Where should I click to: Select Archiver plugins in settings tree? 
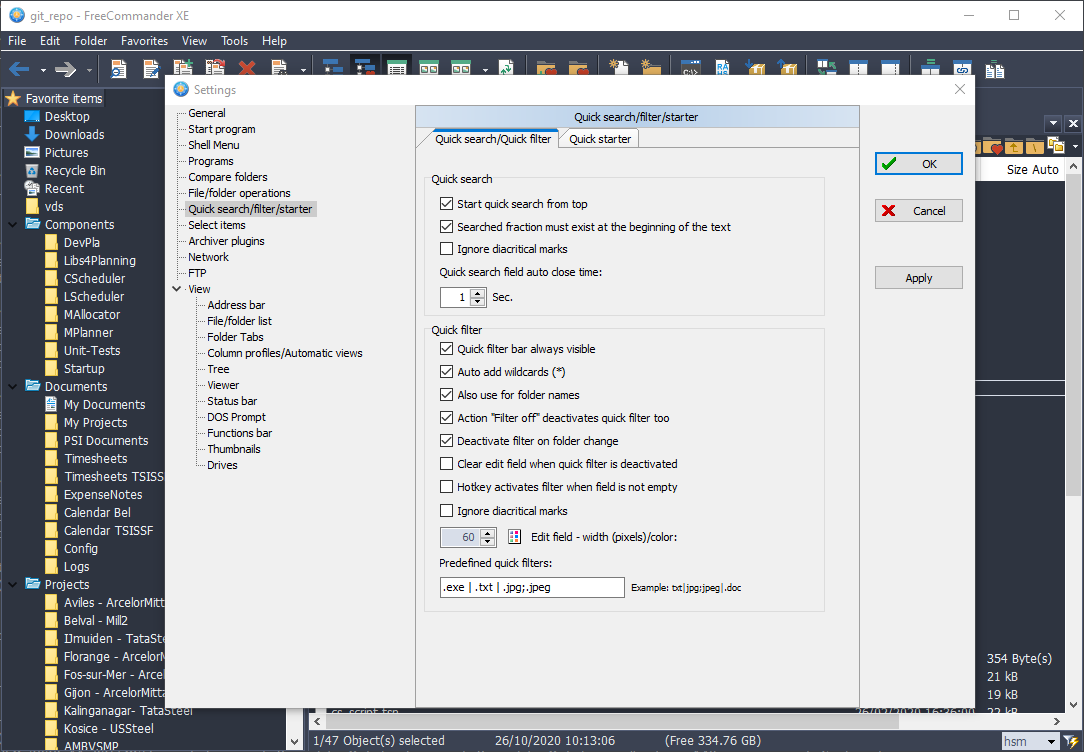(x=226, y=241)
